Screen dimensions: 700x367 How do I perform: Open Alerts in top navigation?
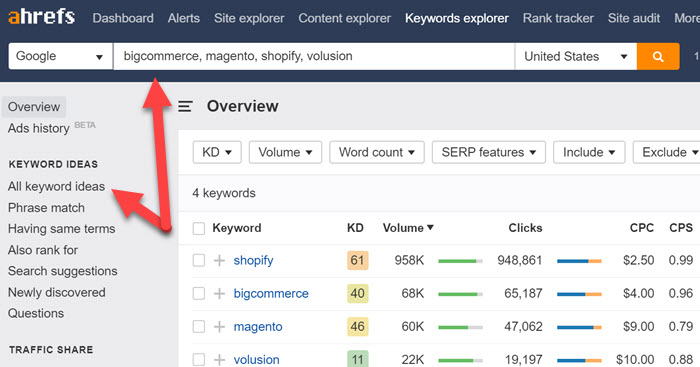click(183, 18)
